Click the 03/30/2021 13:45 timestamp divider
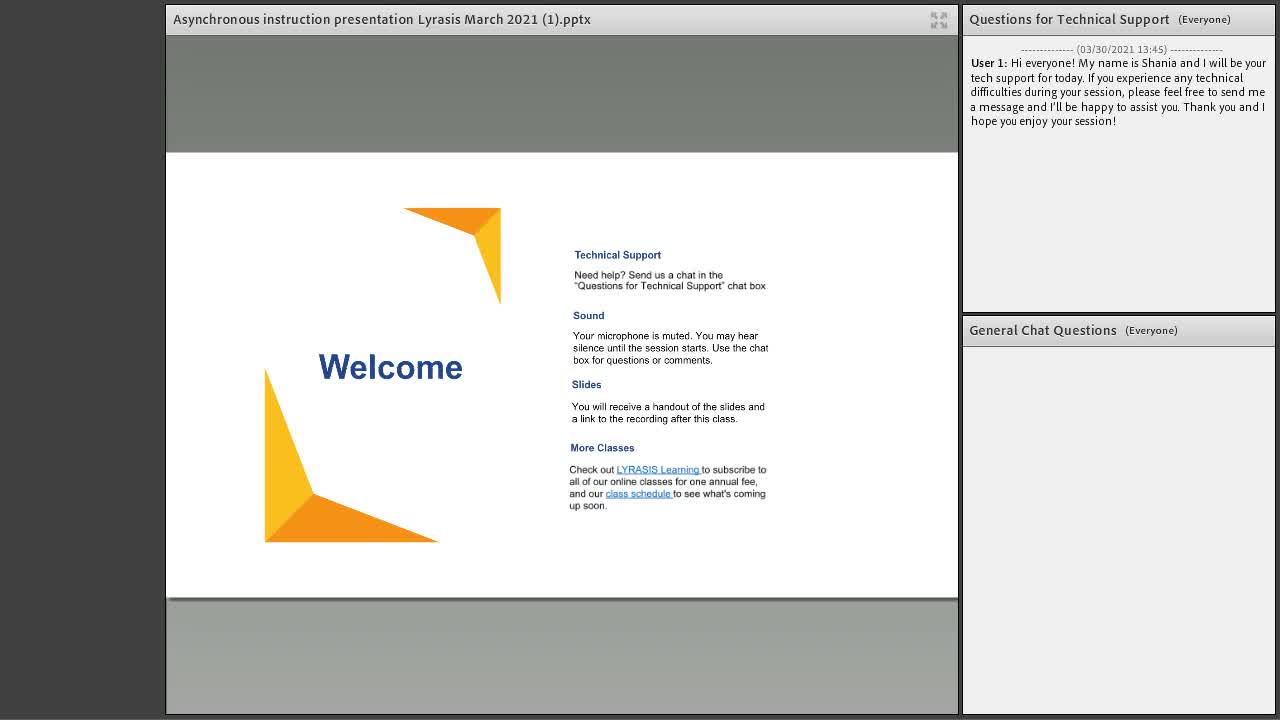Viewport: 1280px width, 720px height. pyautogui.click(x=1121, y=49)
